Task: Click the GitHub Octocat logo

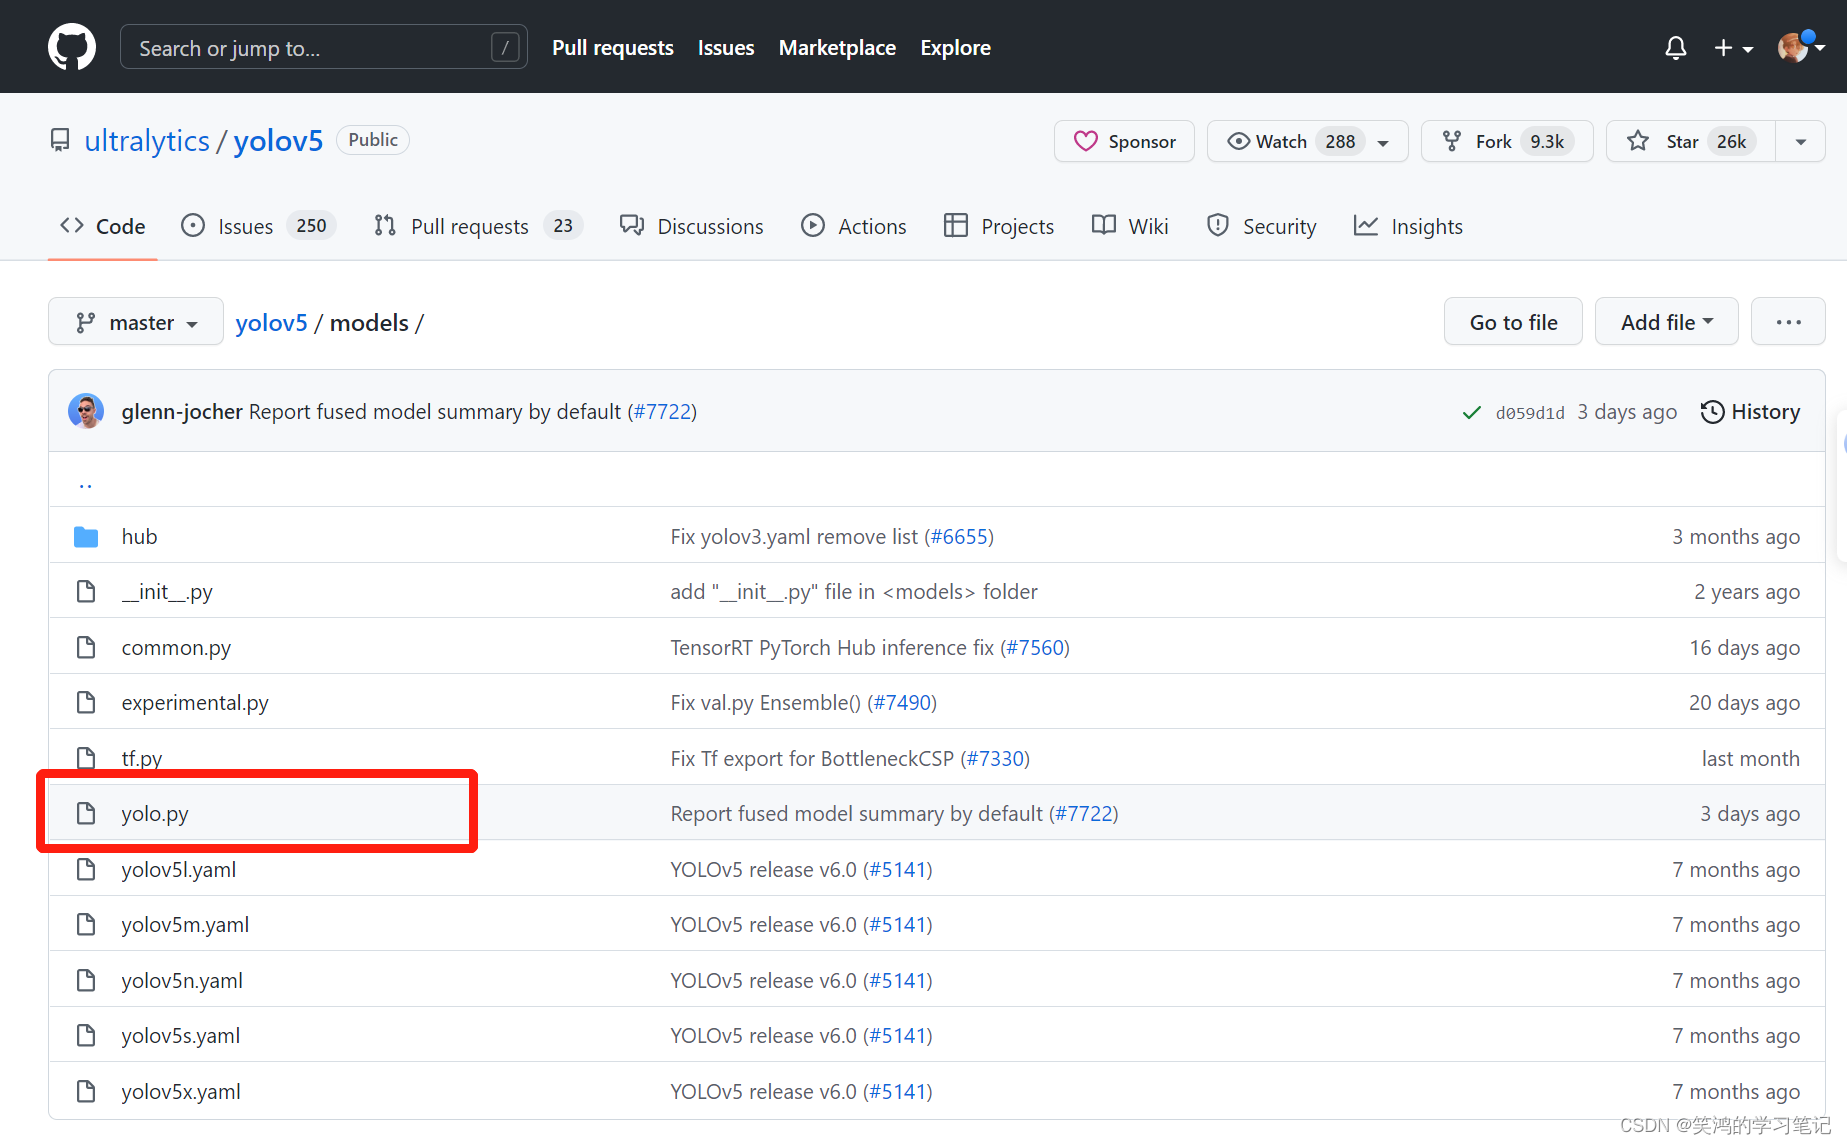Action: tap(70, 46)
